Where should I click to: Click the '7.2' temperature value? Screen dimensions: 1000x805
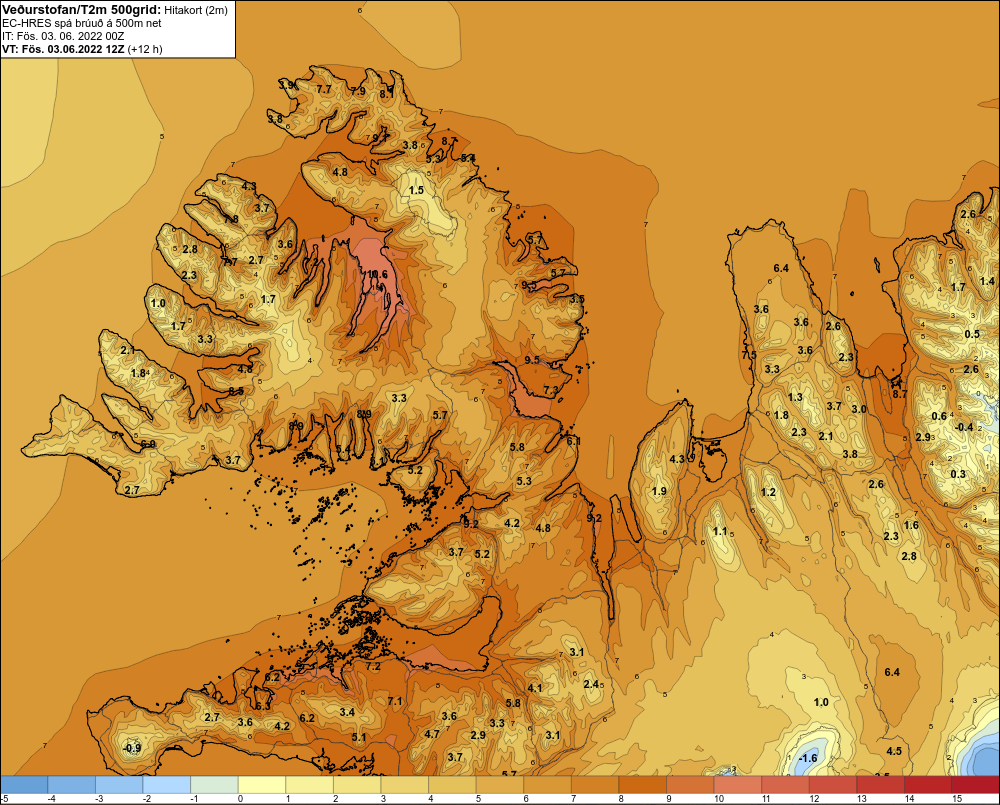[x=373, y=666]
